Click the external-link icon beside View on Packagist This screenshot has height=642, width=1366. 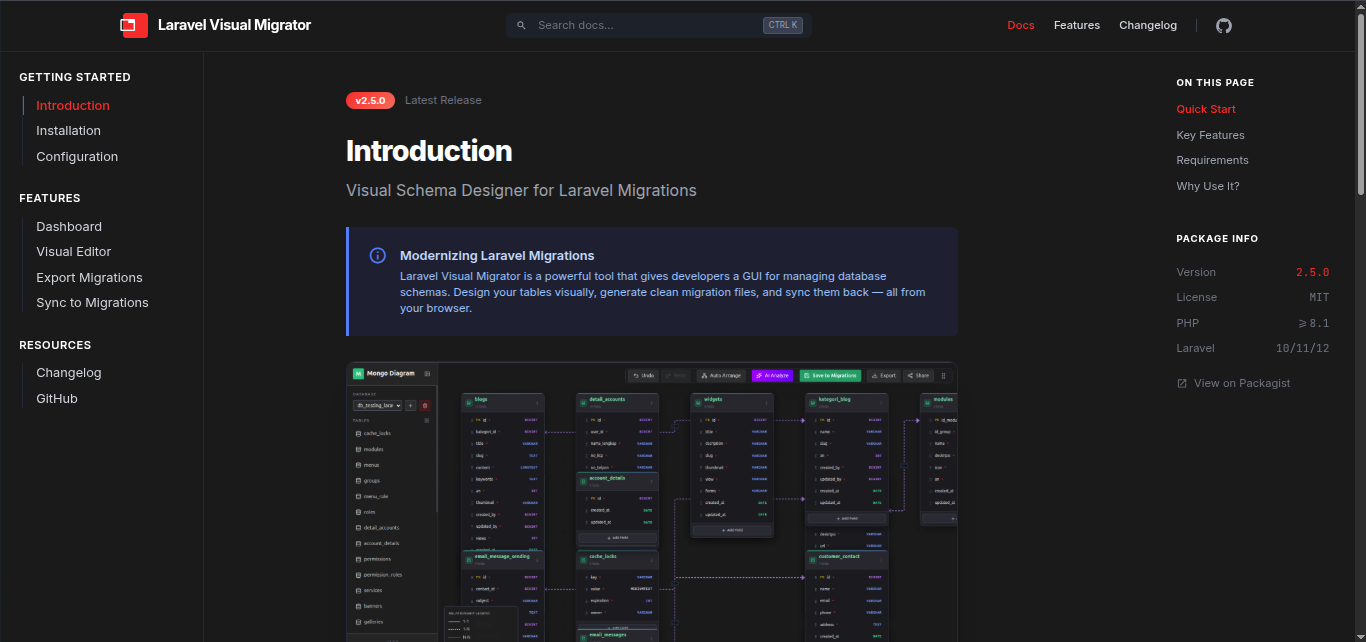coord(1182,383)
